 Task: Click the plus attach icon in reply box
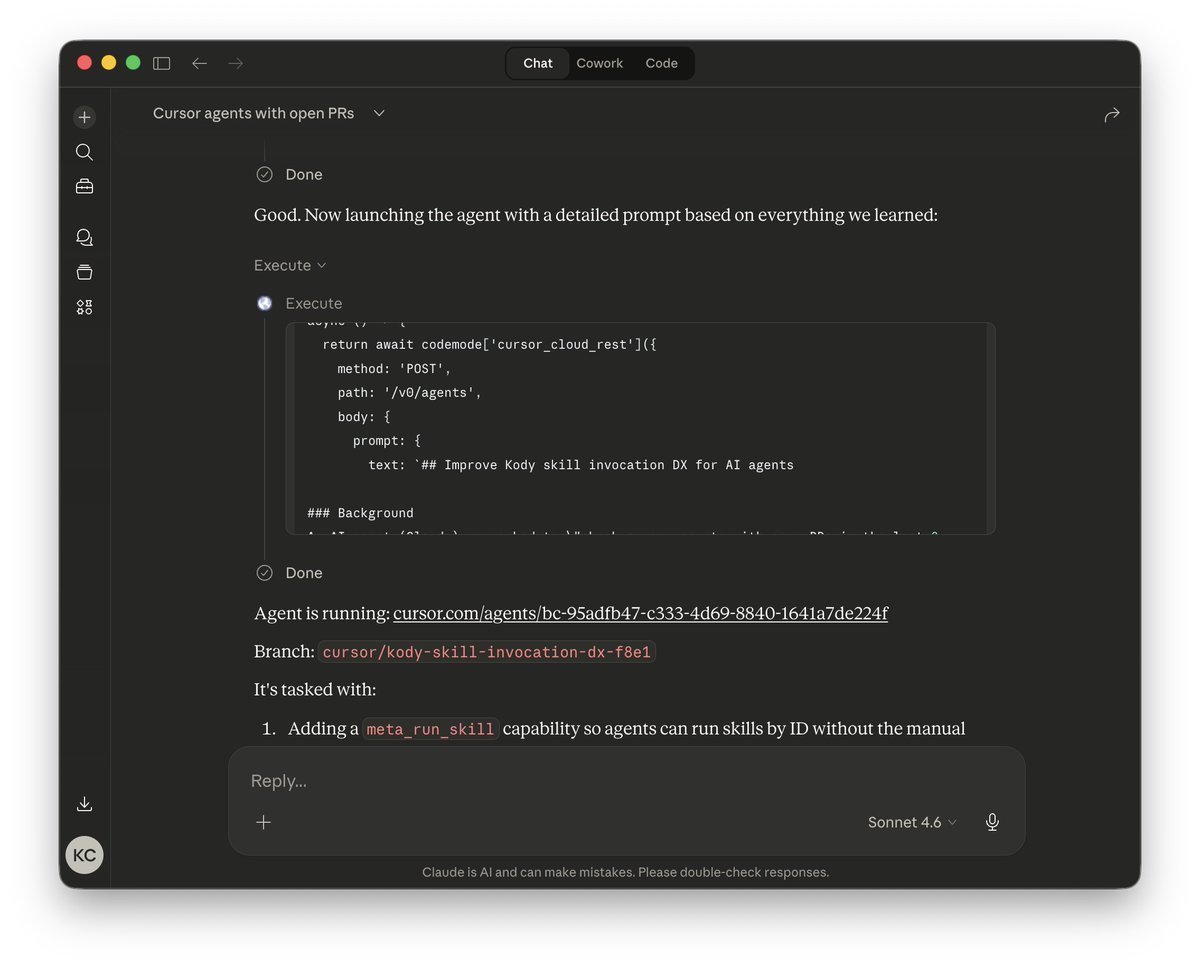(263, 822)
